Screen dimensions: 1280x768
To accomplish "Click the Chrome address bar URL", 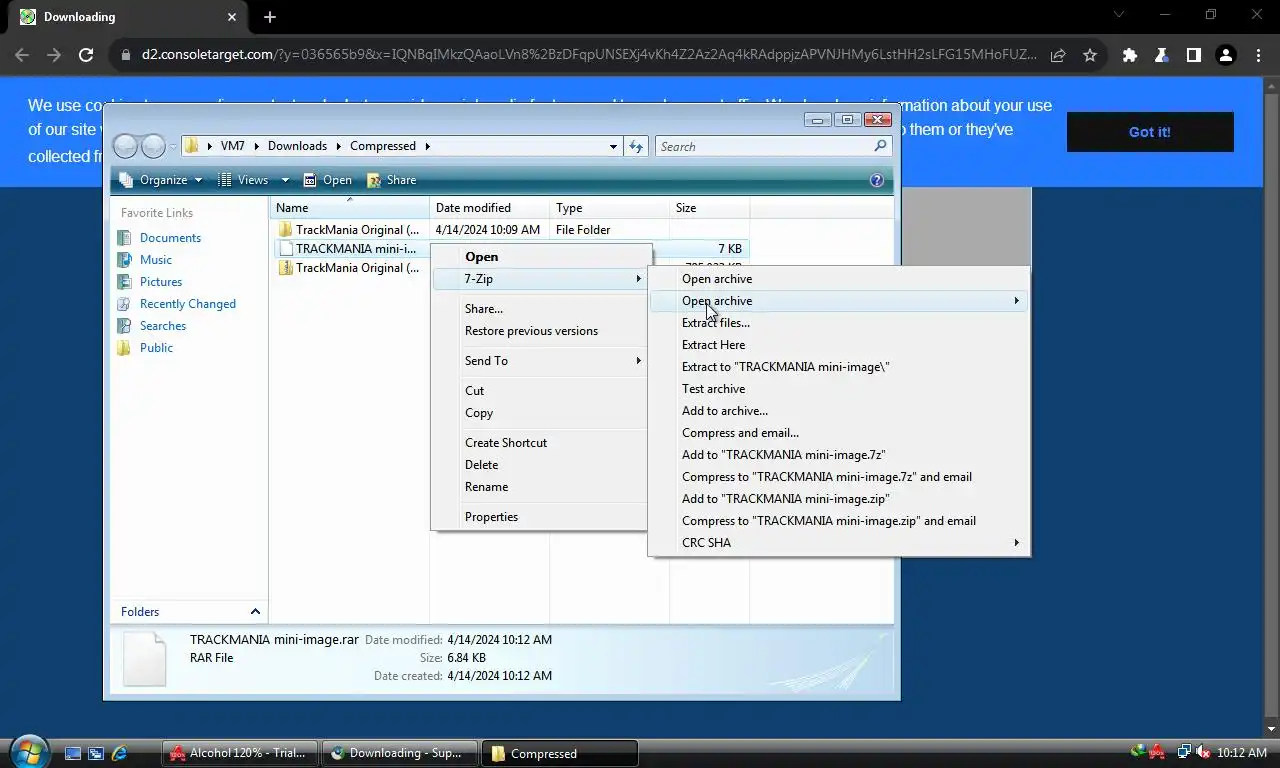I will coord(589,55).
